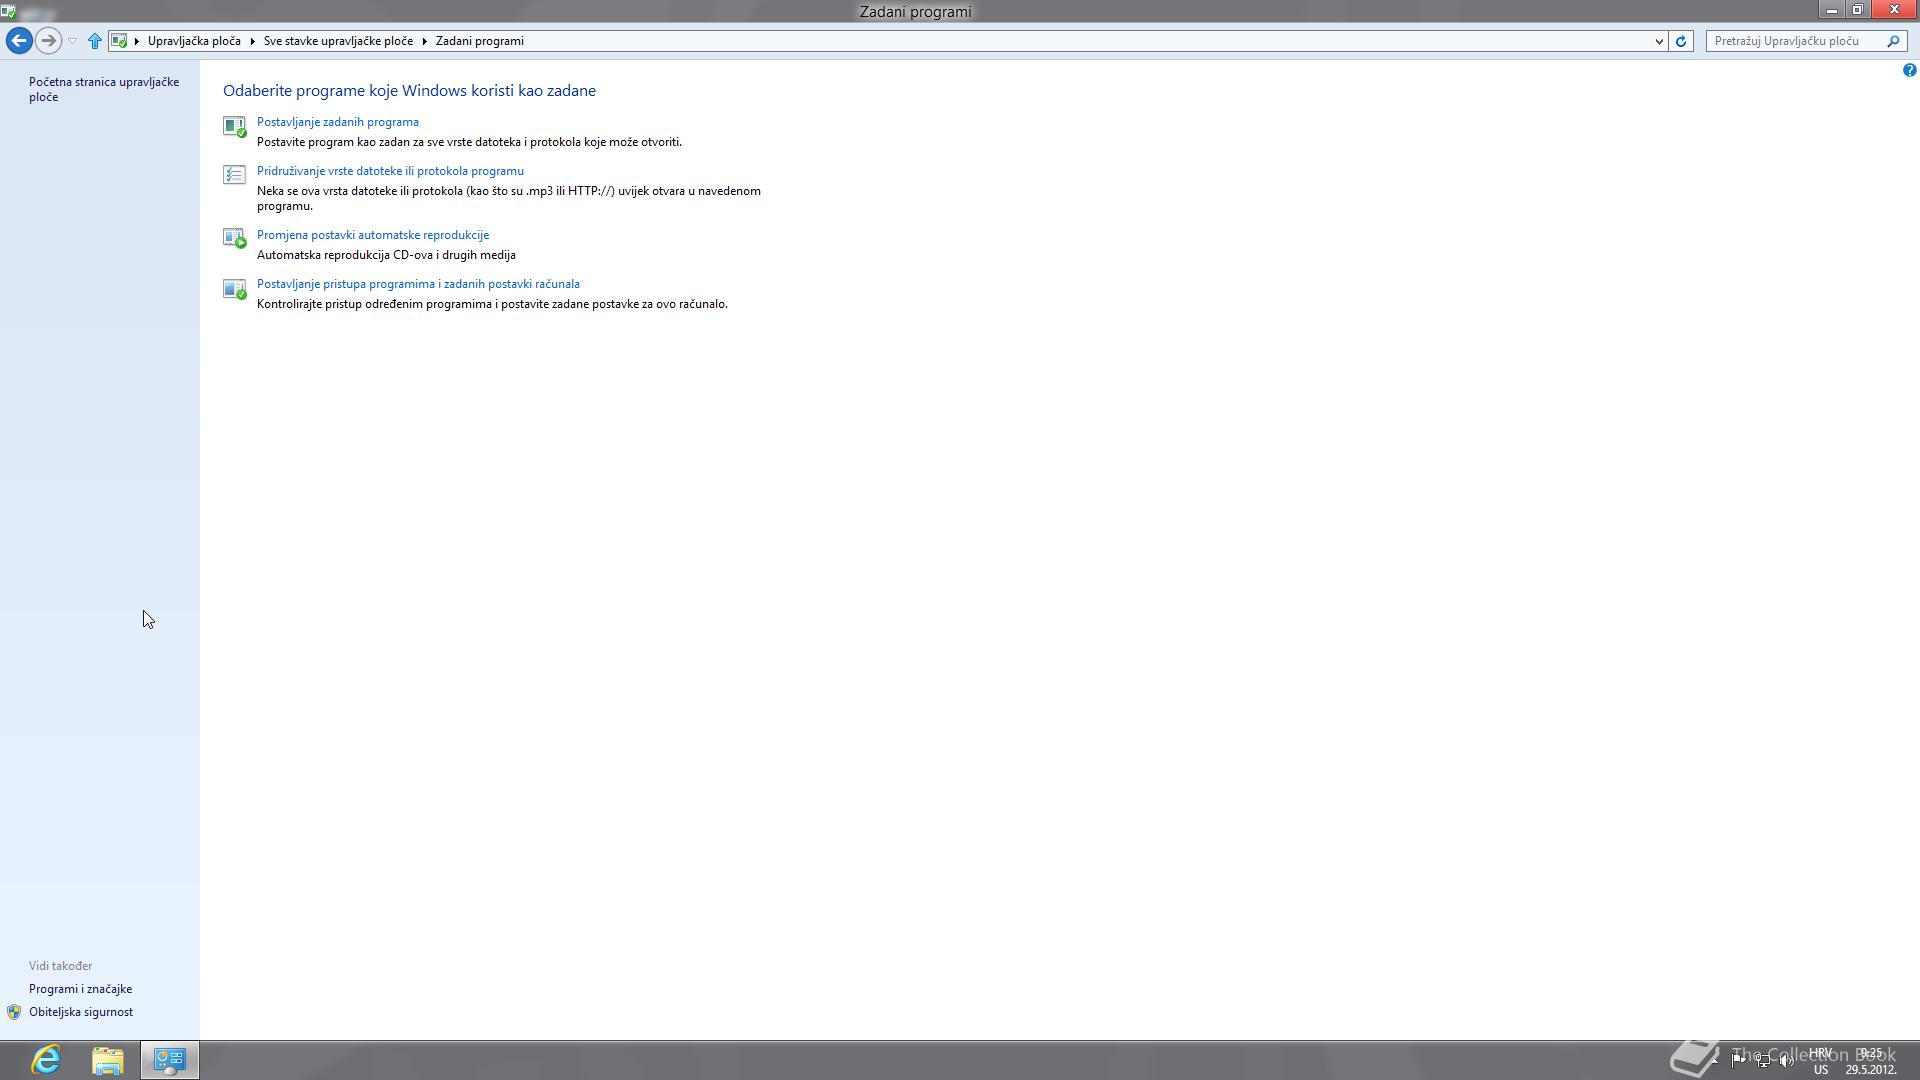Open Pridruživanje vrste datoteke ili protokola programu

[390, 171]
